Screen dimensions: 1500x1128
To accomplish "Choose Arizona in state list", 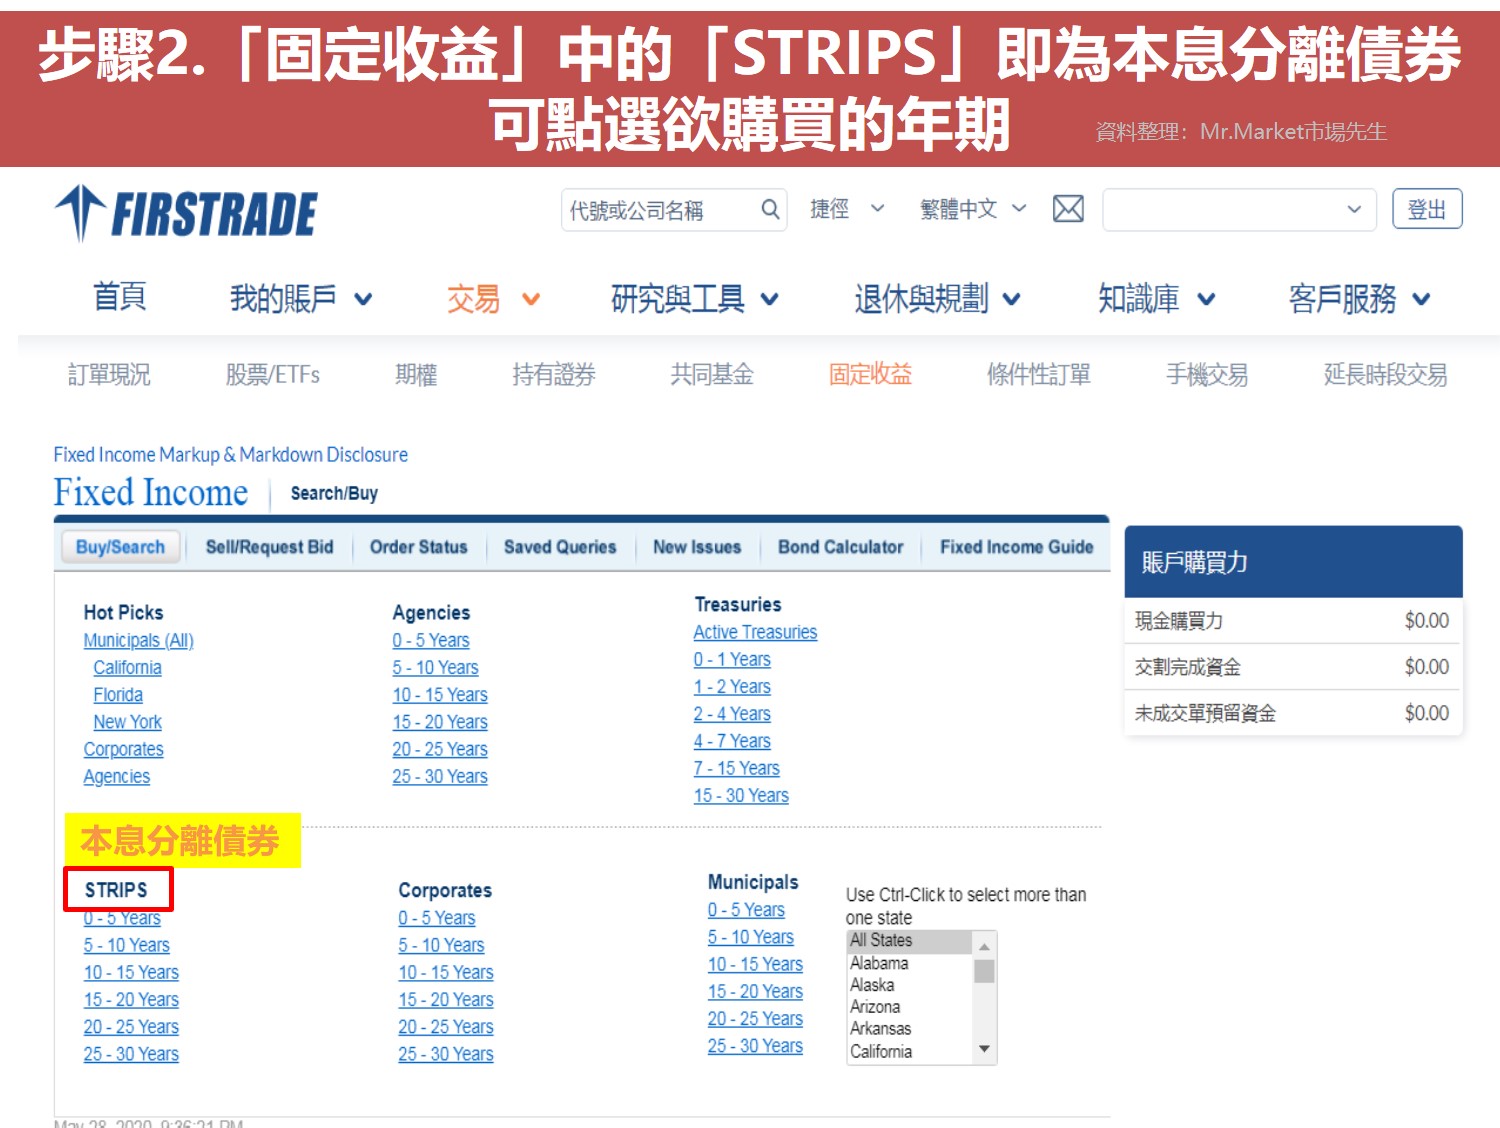I will tap(910, 1007).
